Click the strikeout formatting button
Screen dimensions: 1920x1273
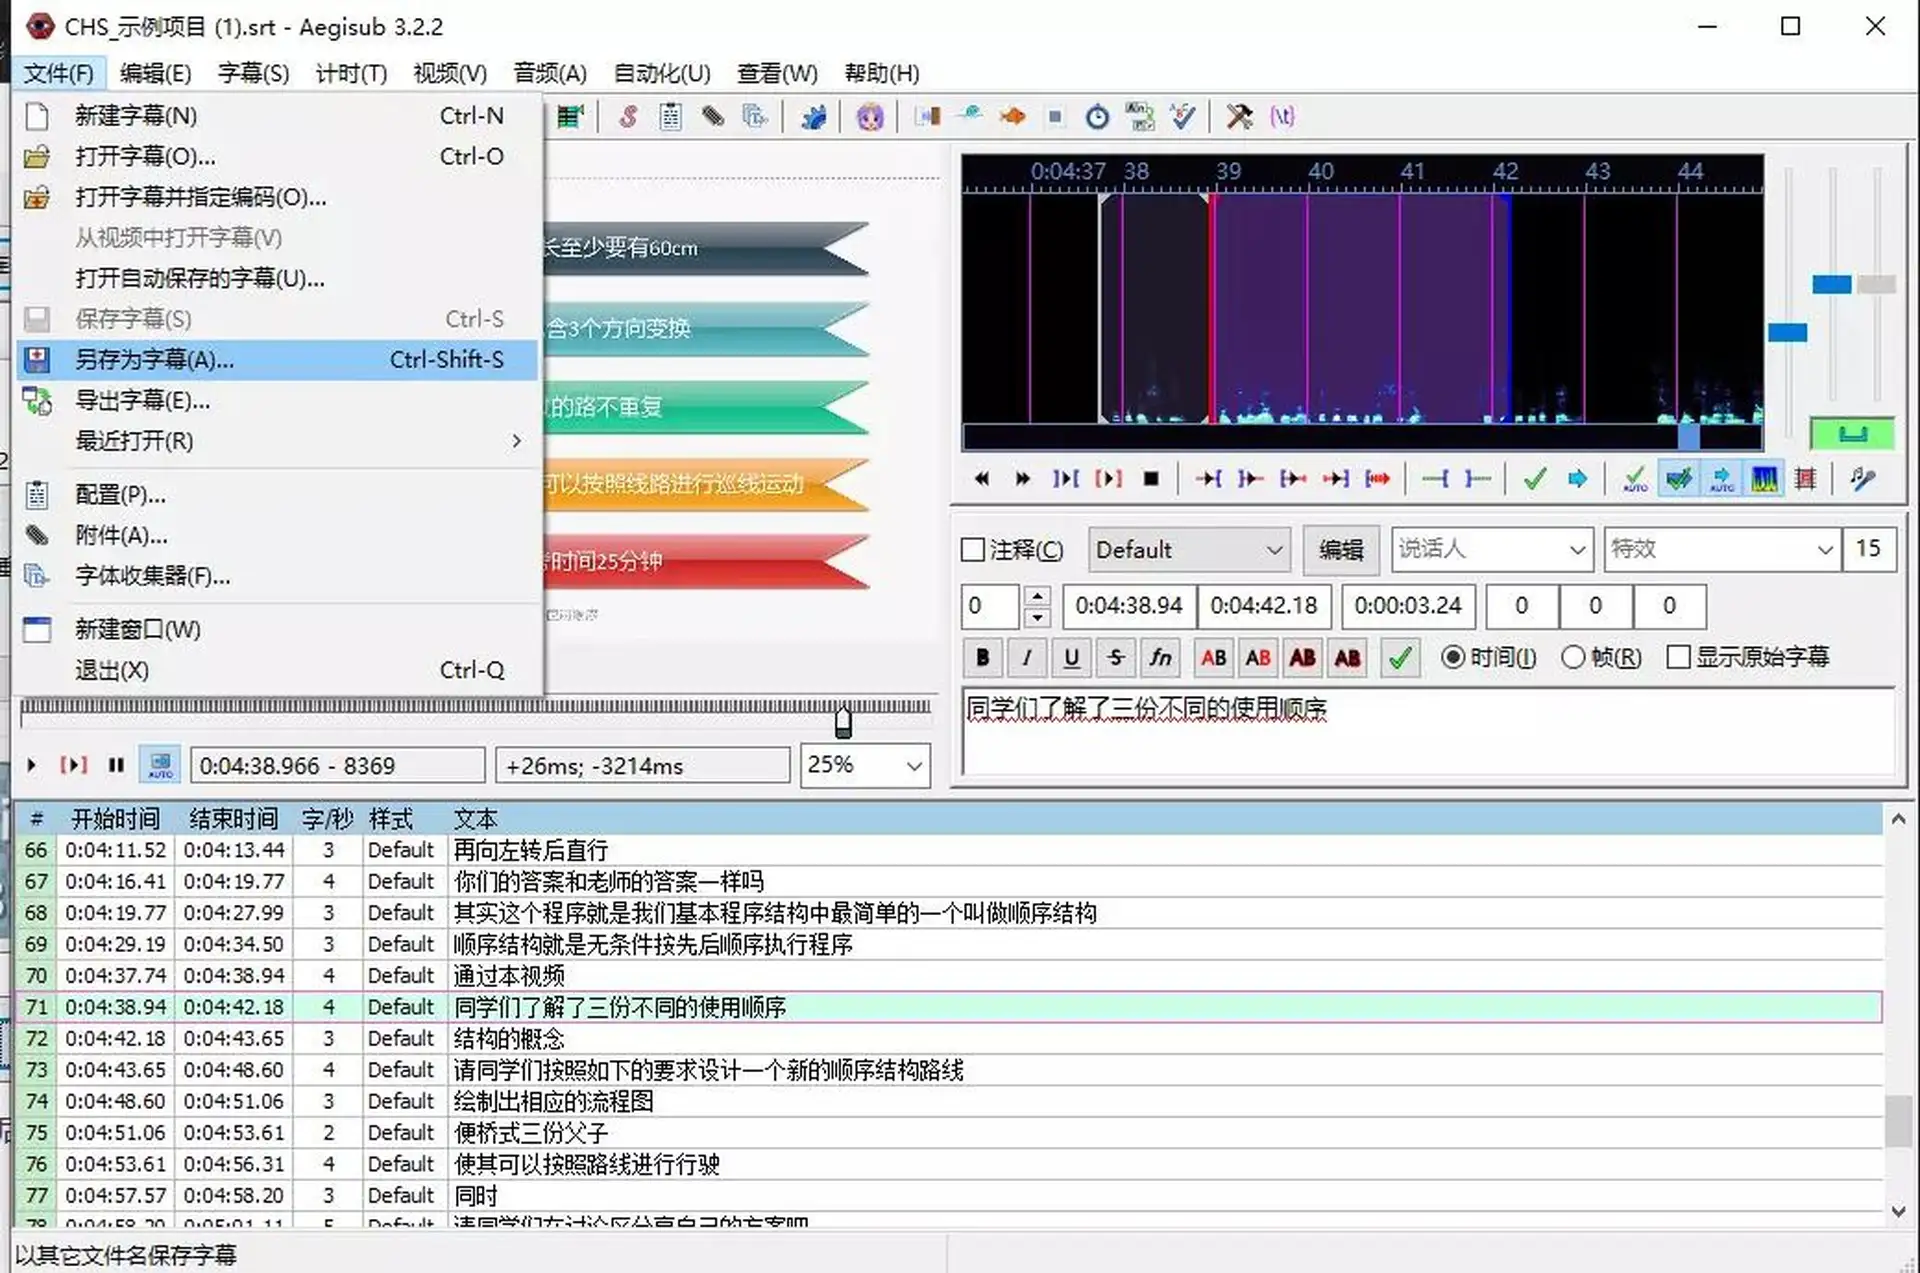(x=1115, y=657)
